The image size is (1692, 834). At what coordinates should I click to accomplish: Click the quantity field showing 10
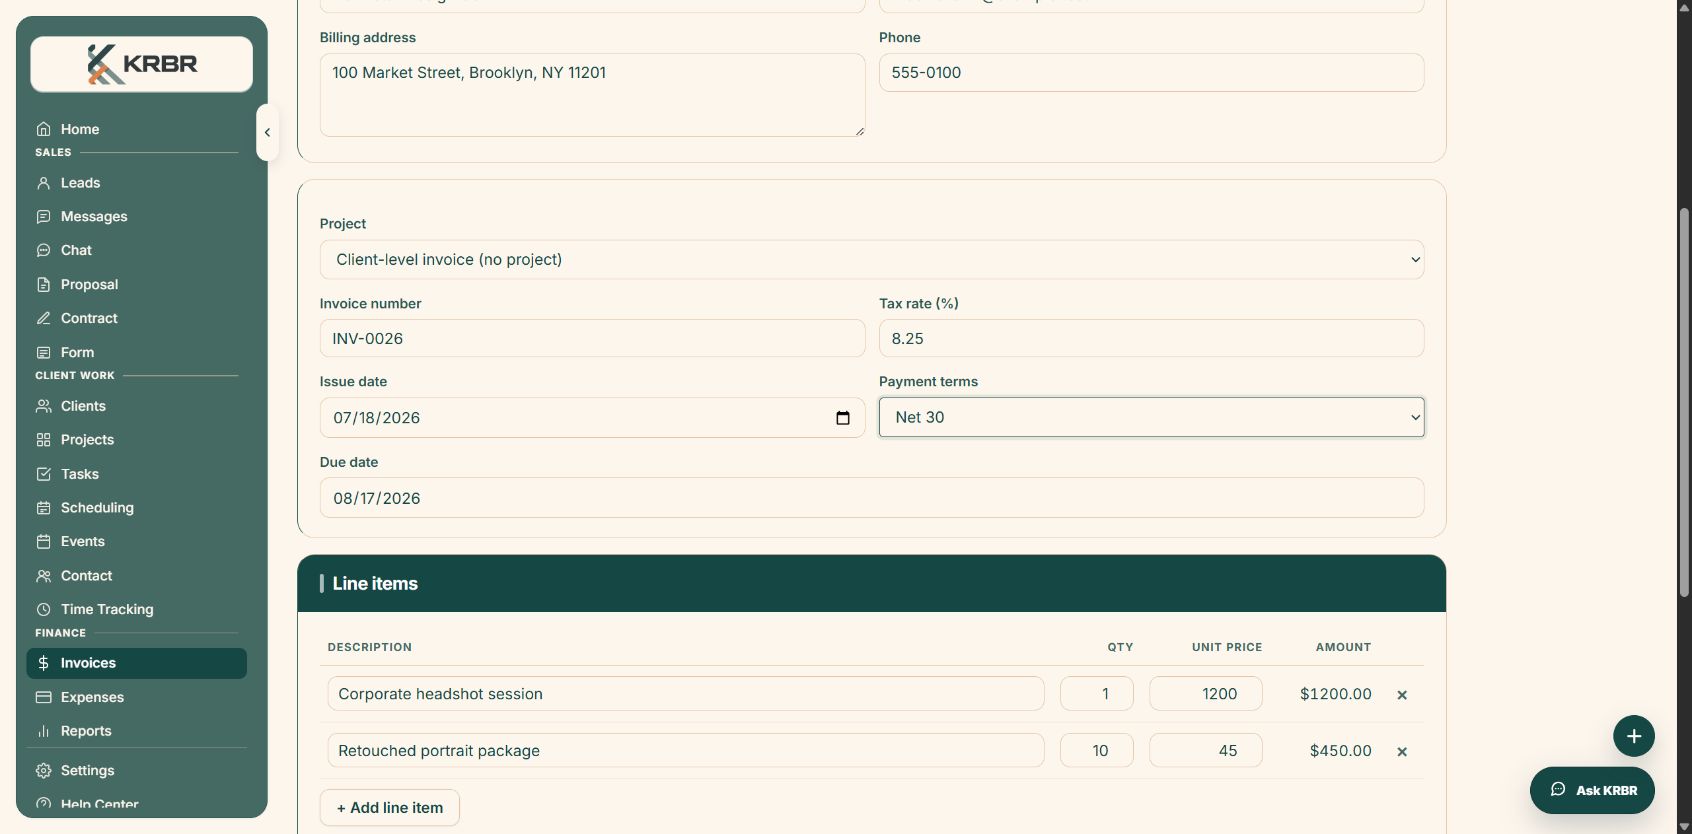pos(1097,751)
